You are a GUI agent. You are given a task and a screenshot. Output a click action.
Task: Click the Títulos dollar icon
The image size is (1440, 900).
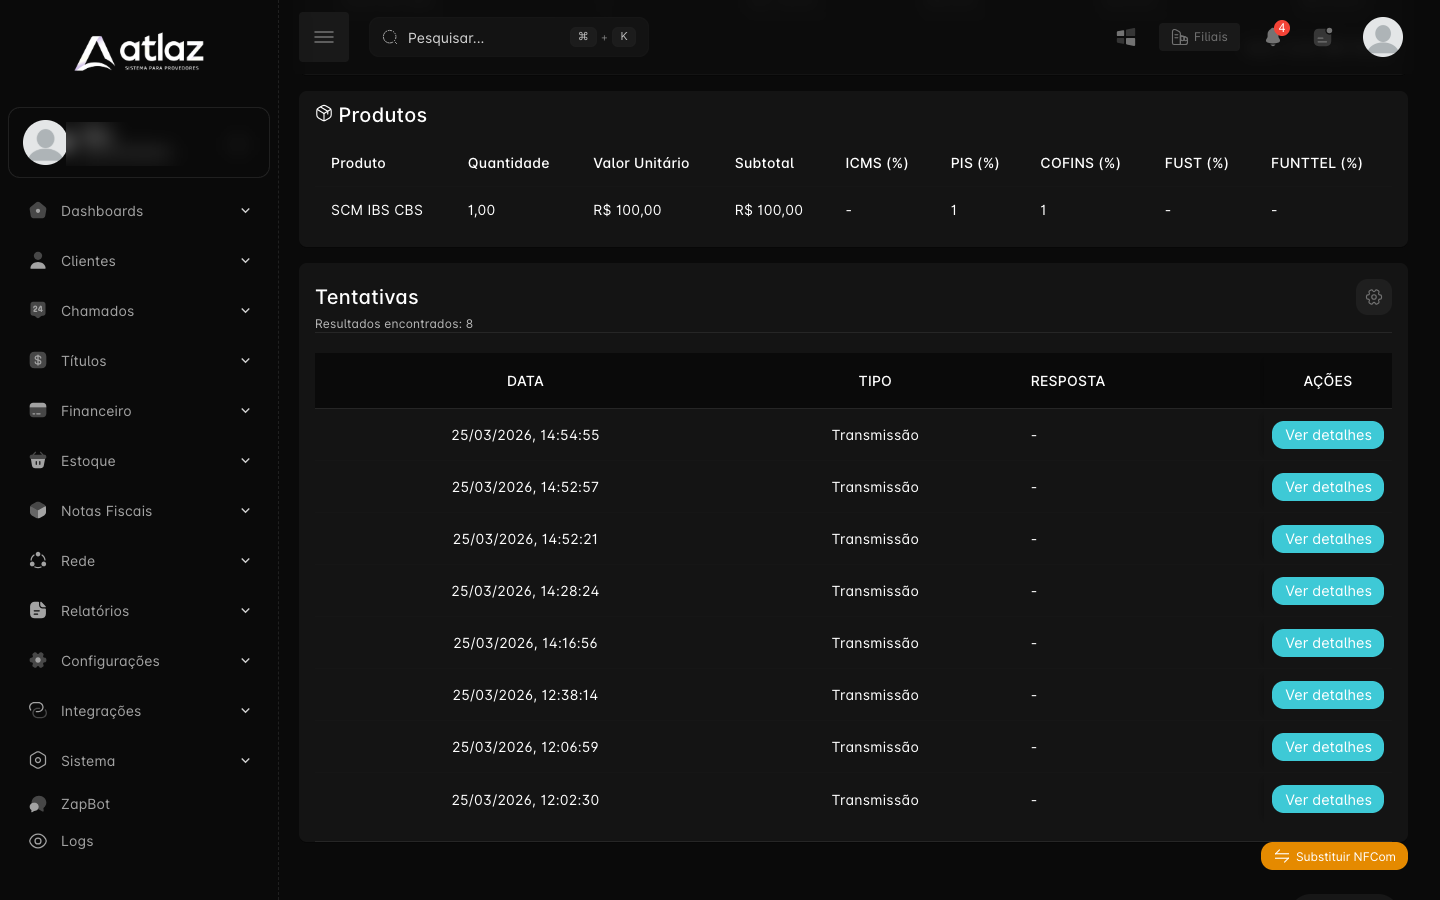point(38,360)
